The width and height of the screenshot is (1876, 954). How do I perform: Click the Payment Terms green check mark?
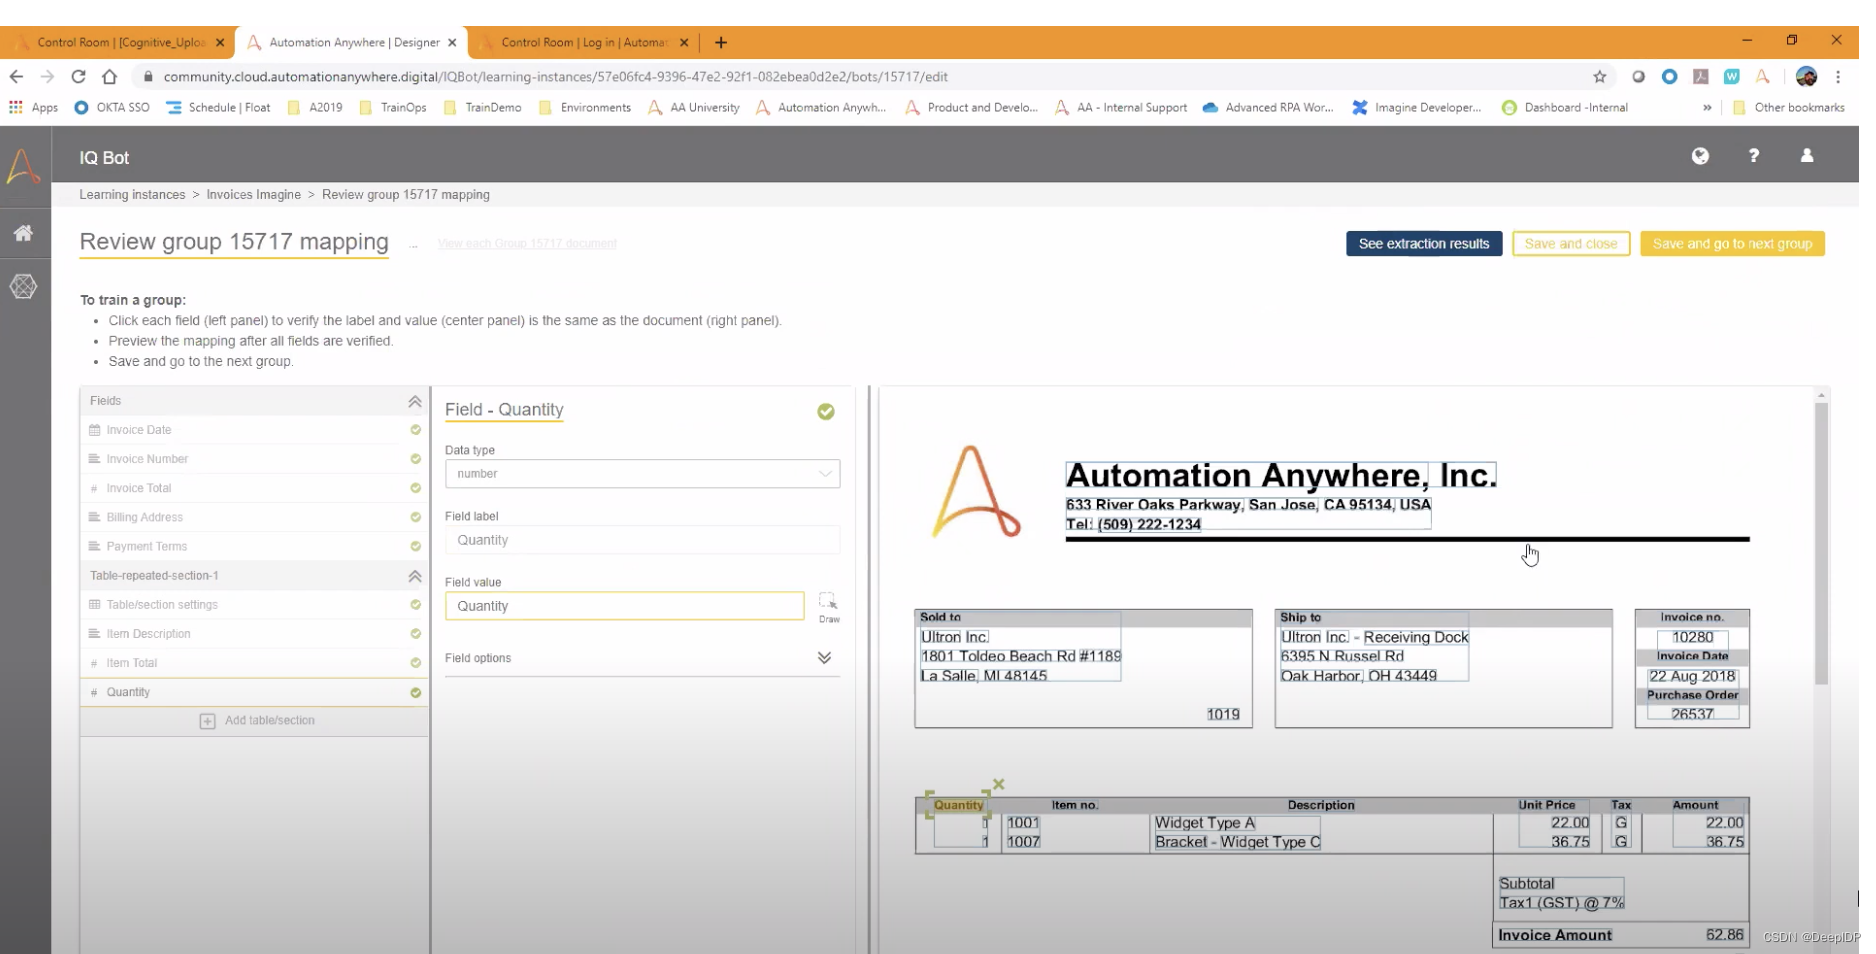pyautogui.click(x=415, y=546)
